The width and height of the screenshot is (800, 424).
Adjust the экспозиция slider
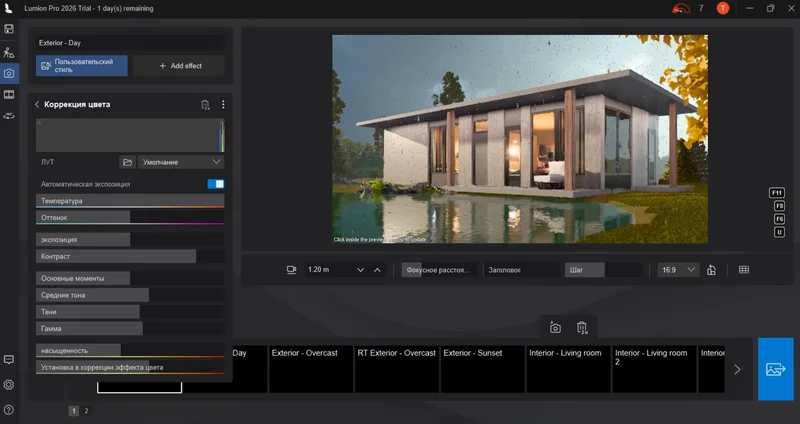pos(130,240)
